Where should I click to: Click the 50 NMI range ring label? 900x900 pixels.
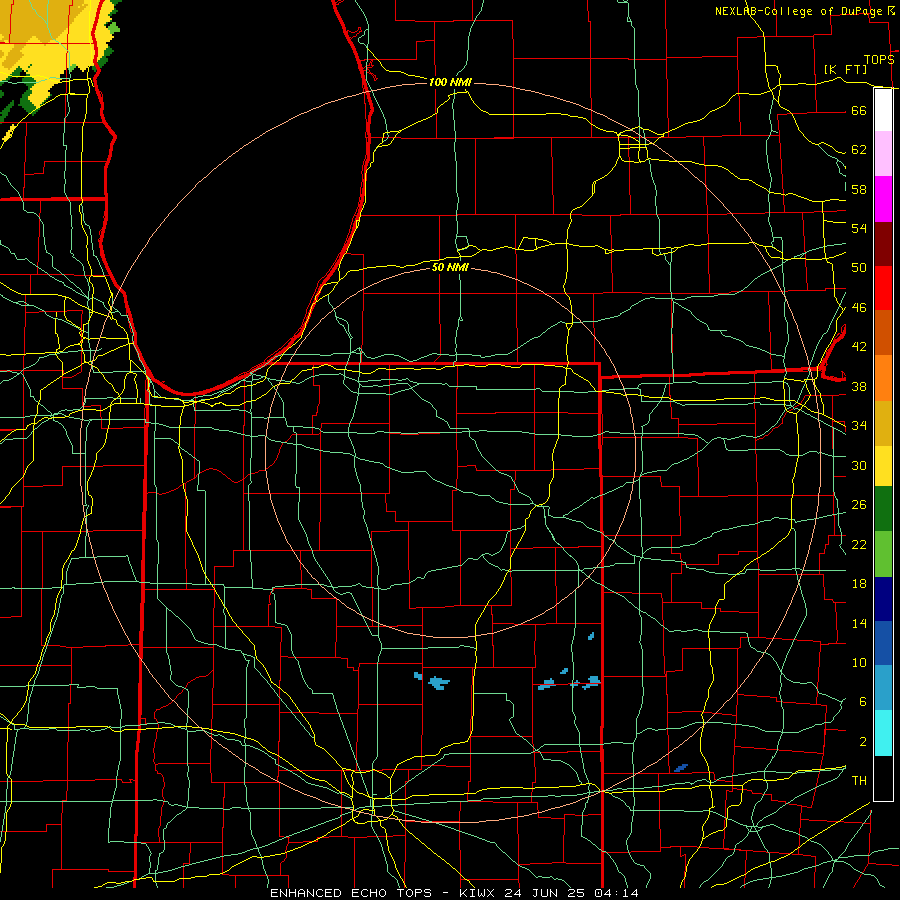pyautogui.click(x=450, y=267)
